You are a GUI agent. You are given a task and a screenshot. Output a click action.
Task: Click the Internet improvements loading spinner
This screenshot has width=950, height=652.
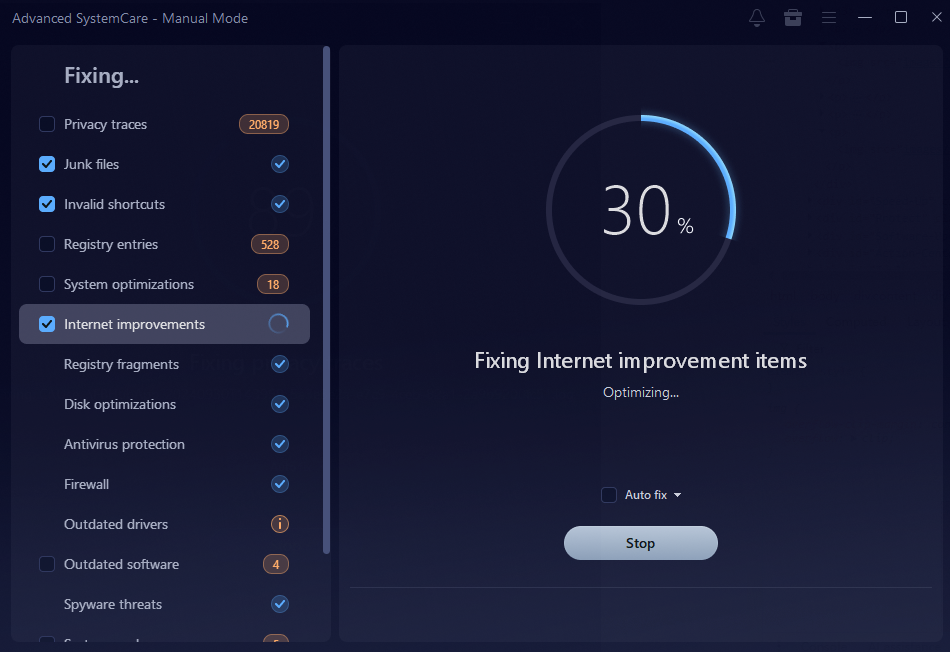point(279,324)
